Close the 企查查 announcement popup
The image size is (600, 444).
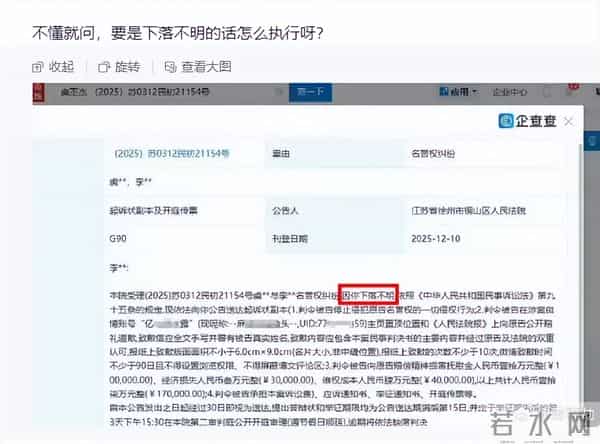pyautogui.click(x=569, y=122)
